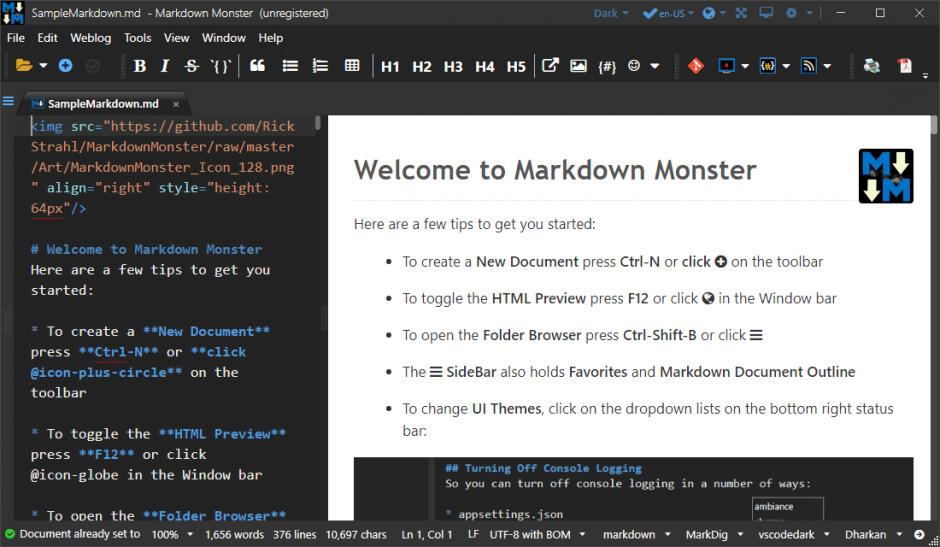940x547 pixels.
Task: Apply italic formatting
Action: 165,66
